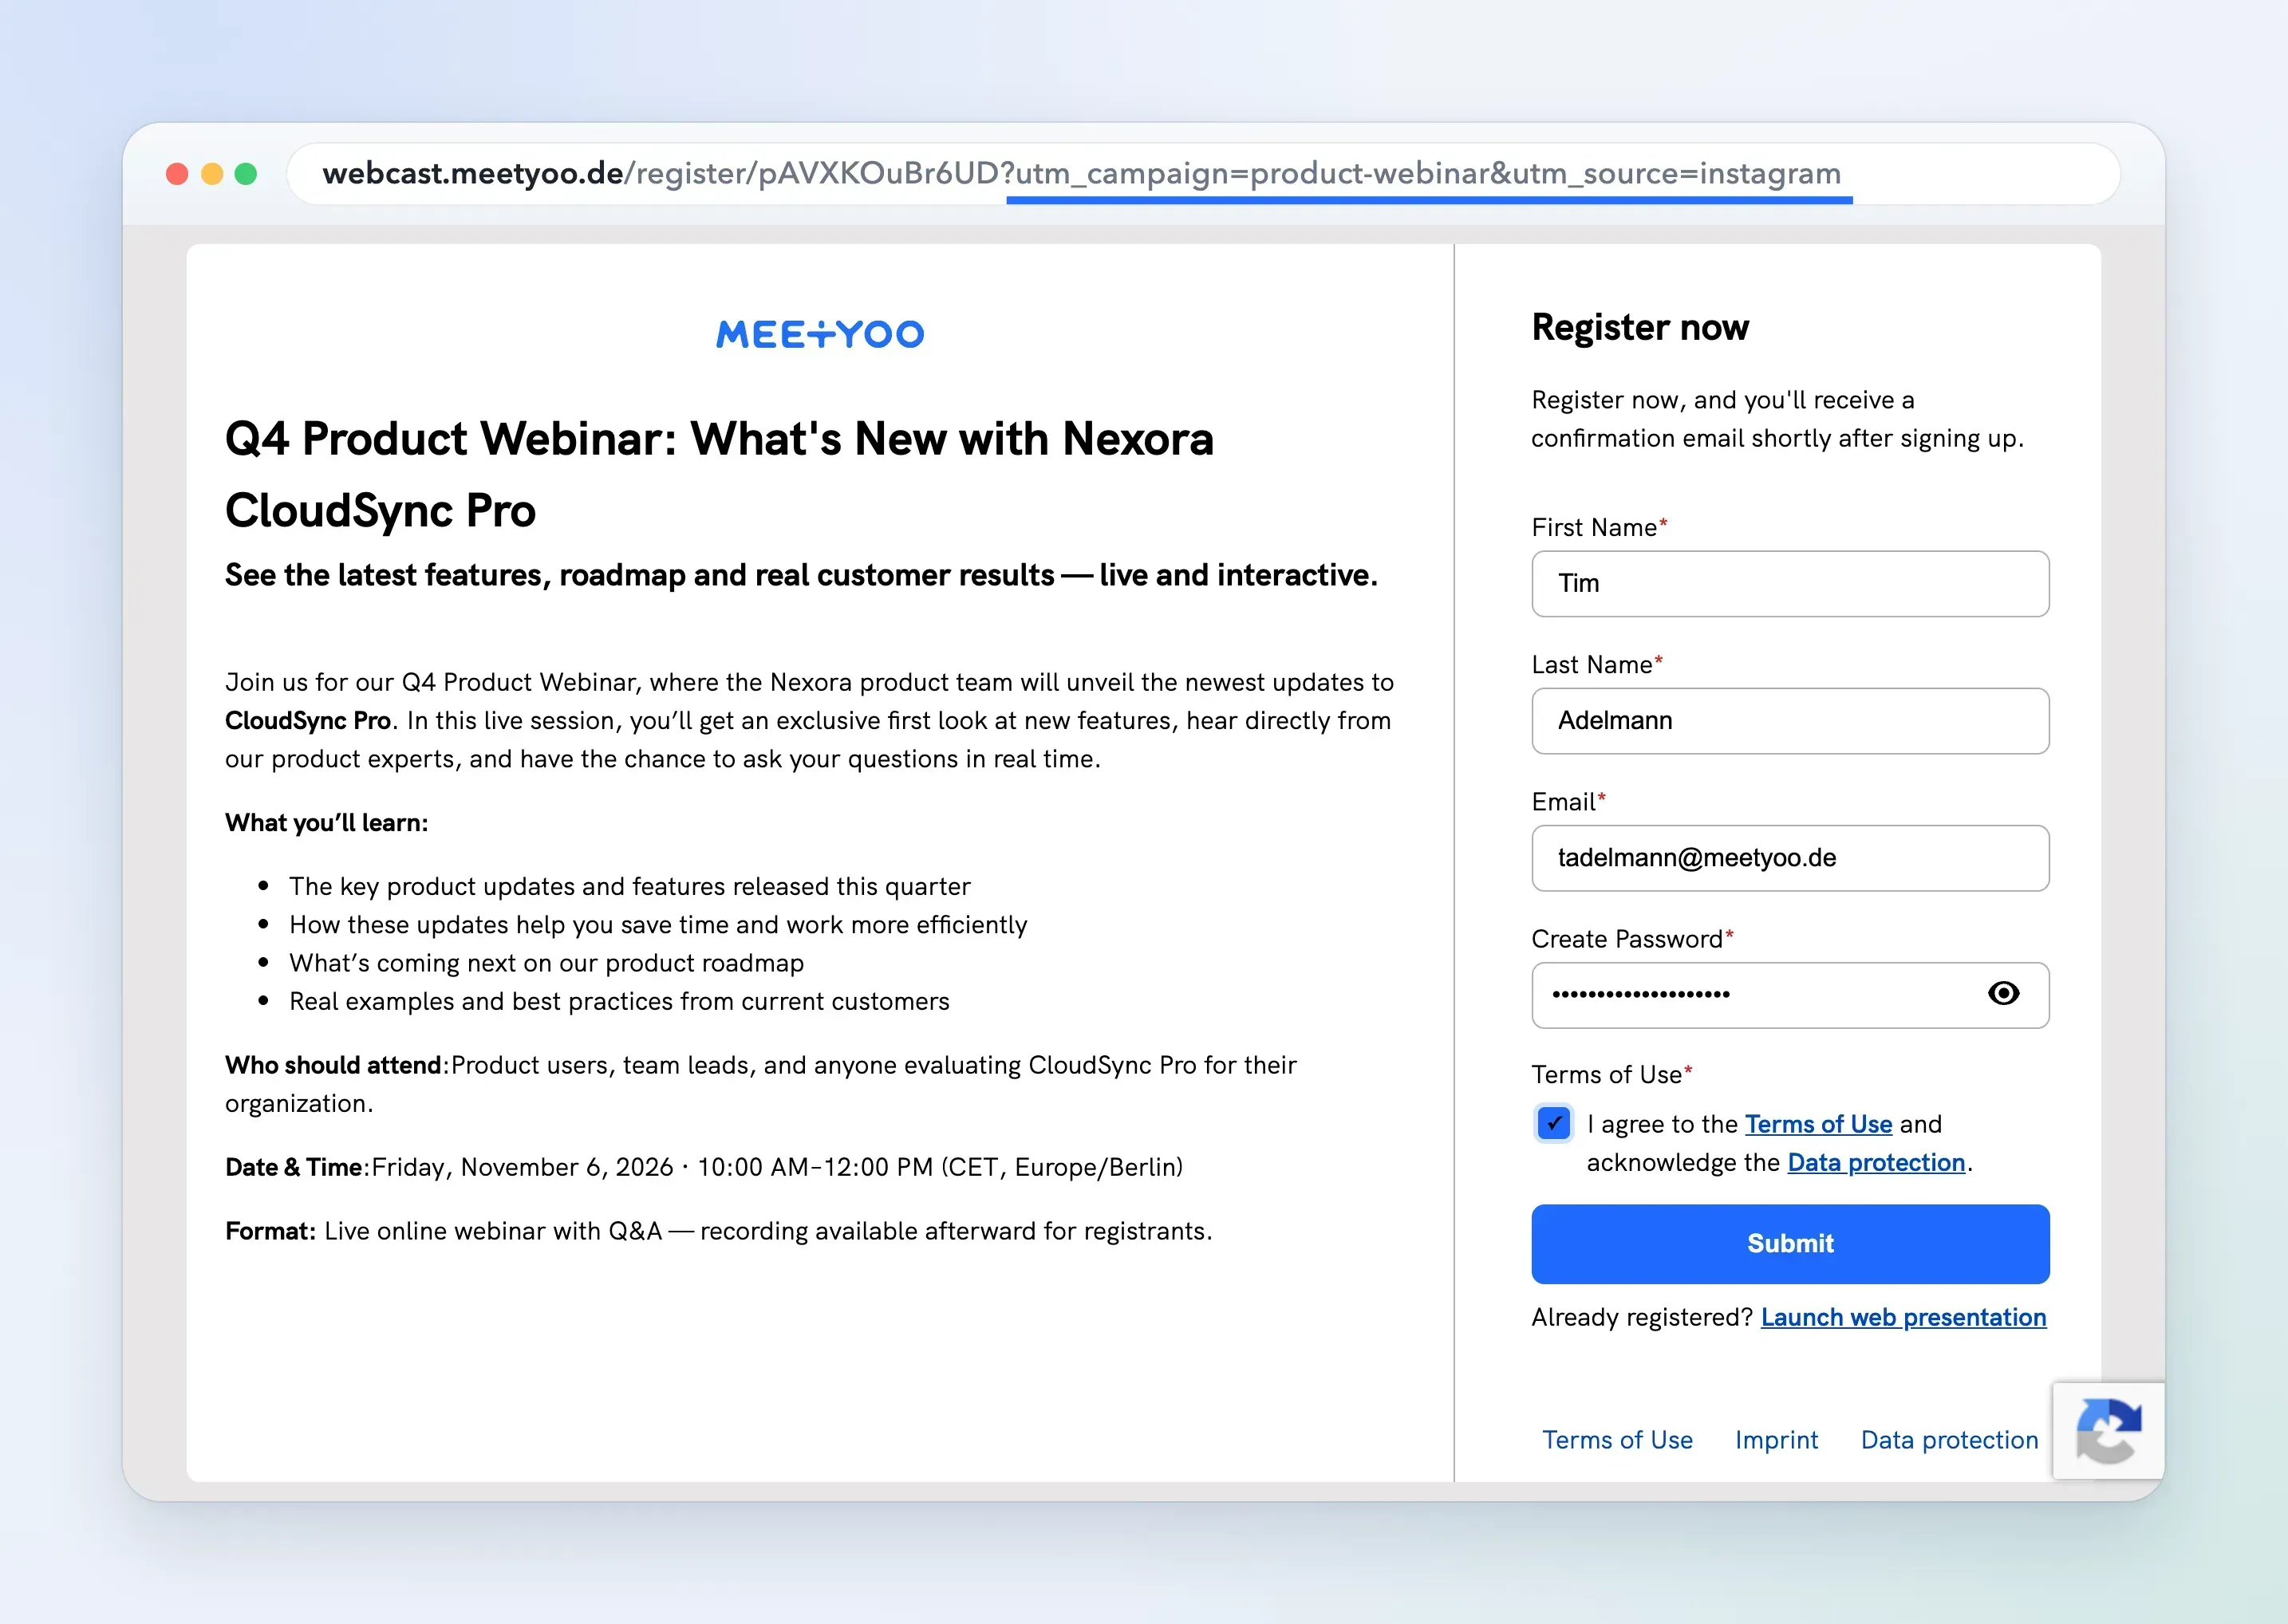
Task: Focus the First Name field containing Tim
Action: (1790, 583)
